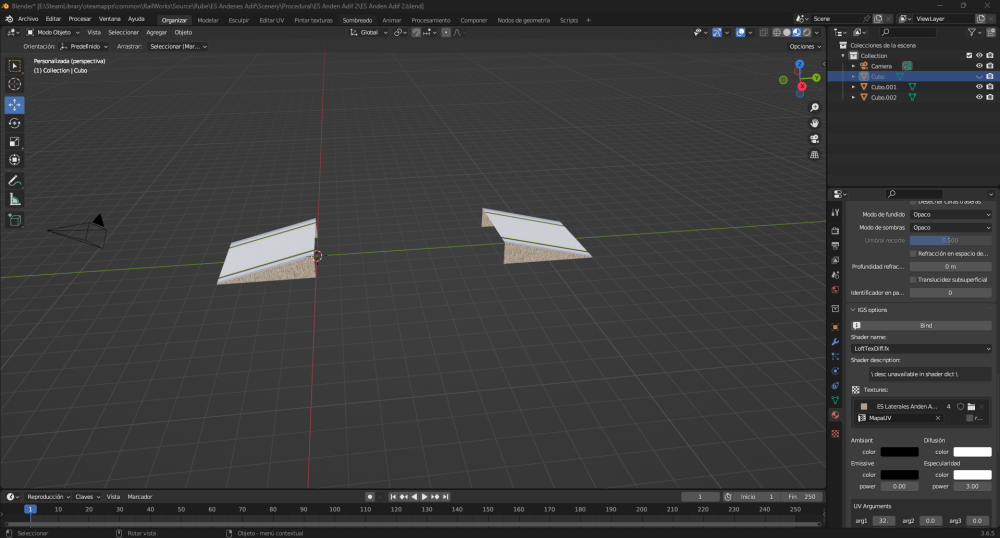This screenshot has width=1000, height=538.
Task: Uncheck the Collection exclude checkbox
Action: click(968, 55)
